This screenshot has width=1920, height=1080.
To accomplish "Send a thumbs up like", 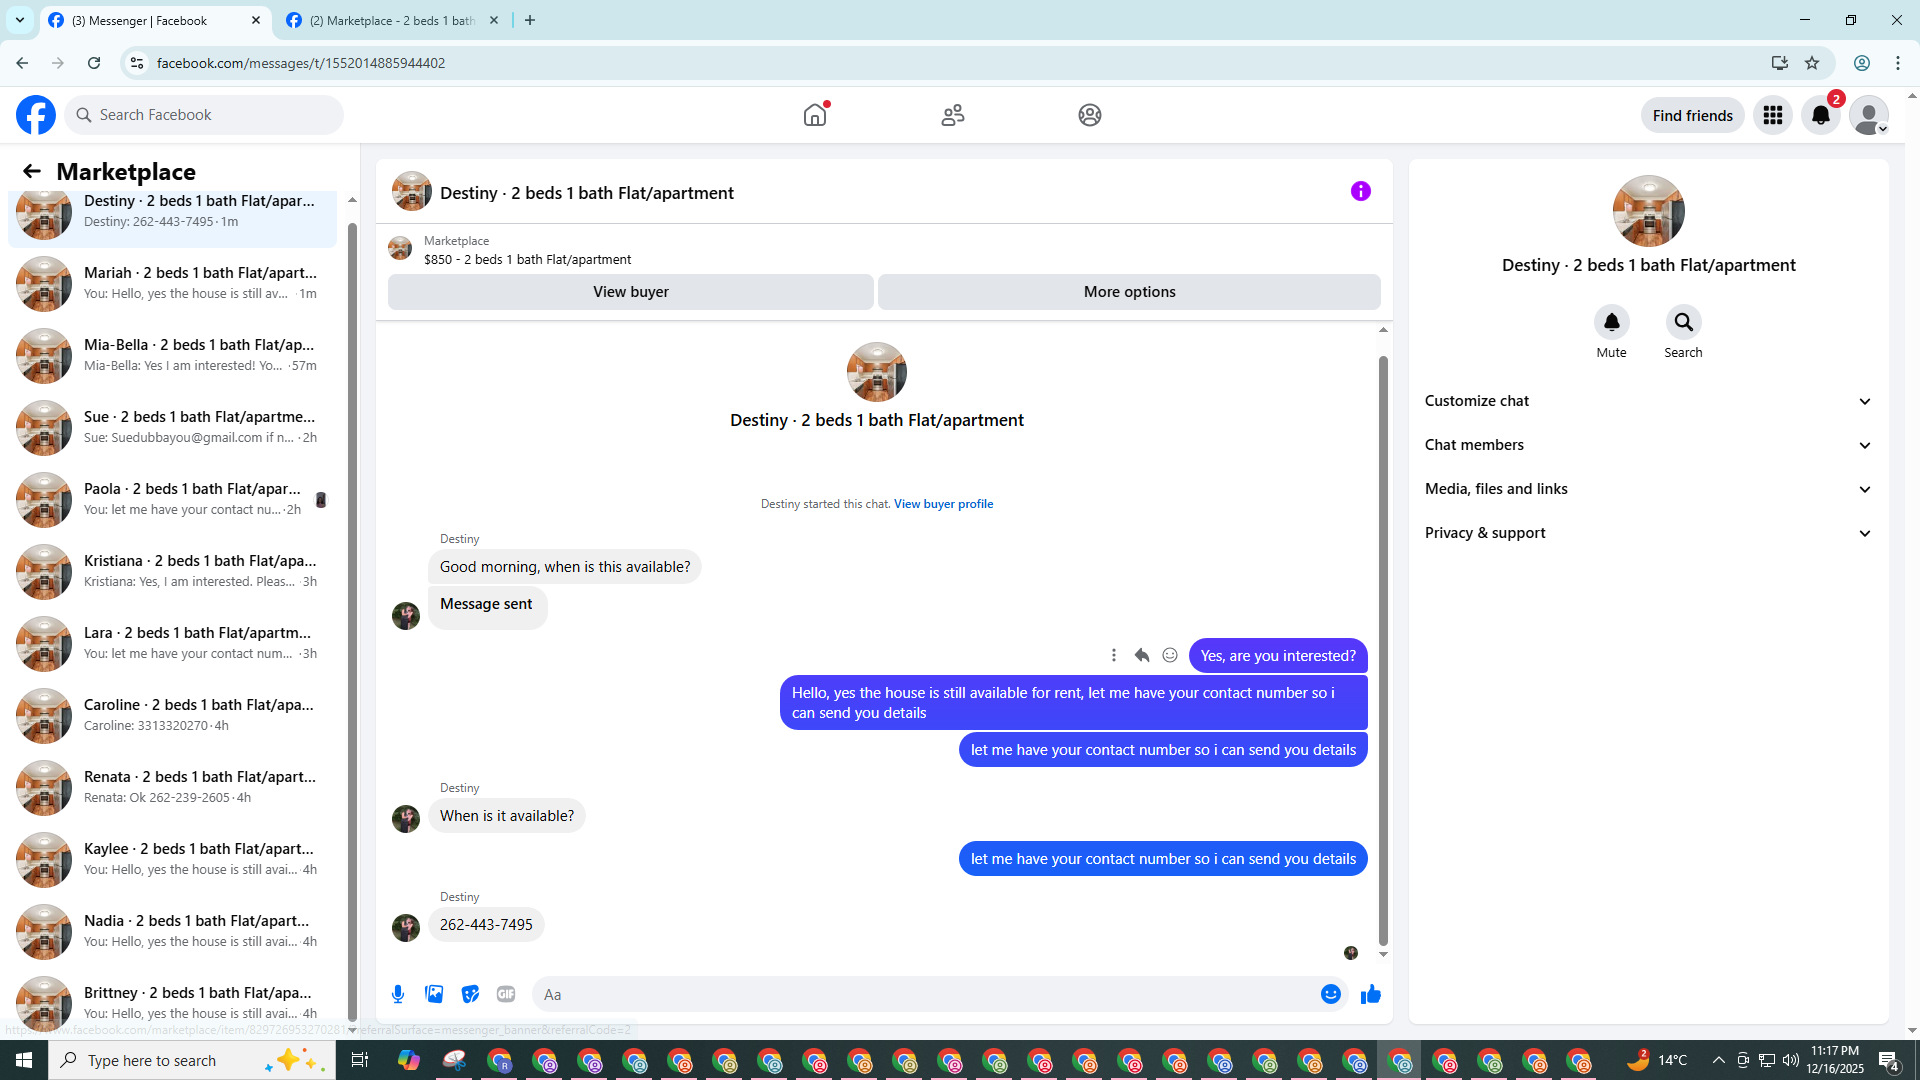I will point(1371,994).
